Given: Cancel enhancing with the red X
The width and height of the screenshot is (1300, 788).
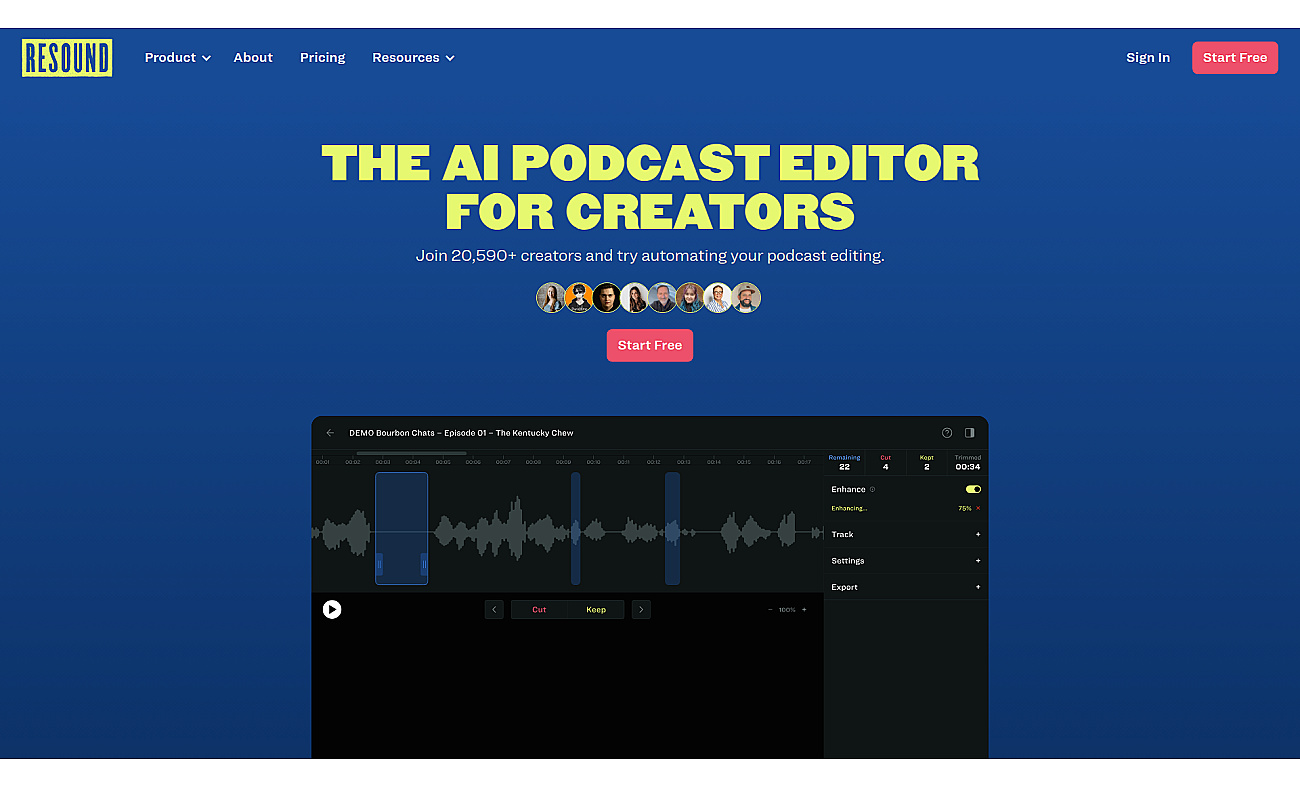Looking at the screenshot, I should [978, 508].
